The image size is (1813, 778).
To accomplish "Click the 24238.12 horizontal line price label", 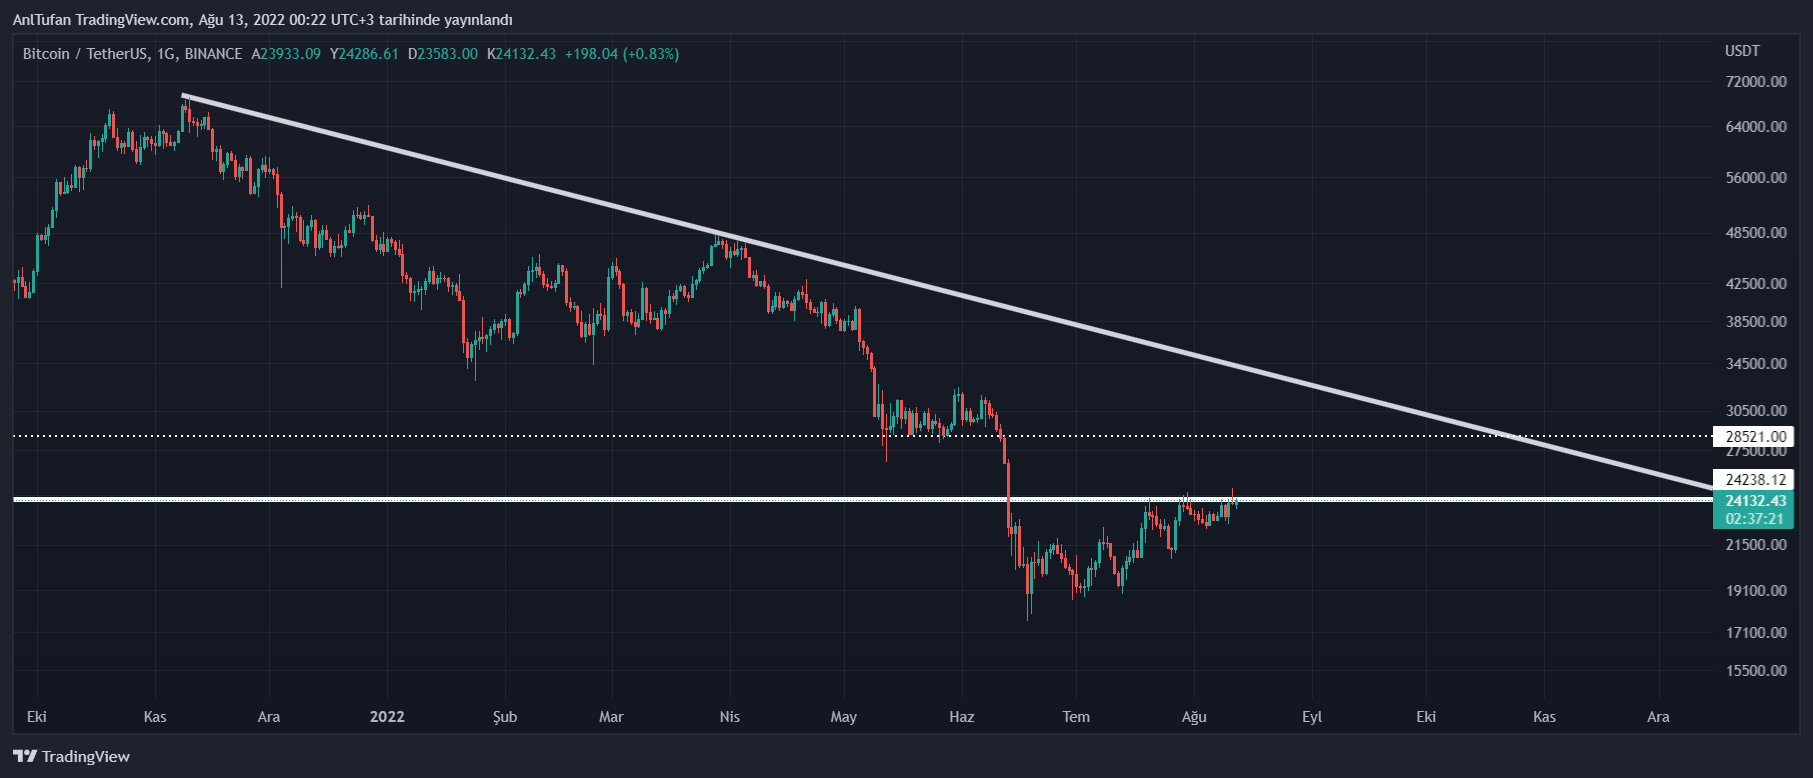I will [x=1755, y=480].
